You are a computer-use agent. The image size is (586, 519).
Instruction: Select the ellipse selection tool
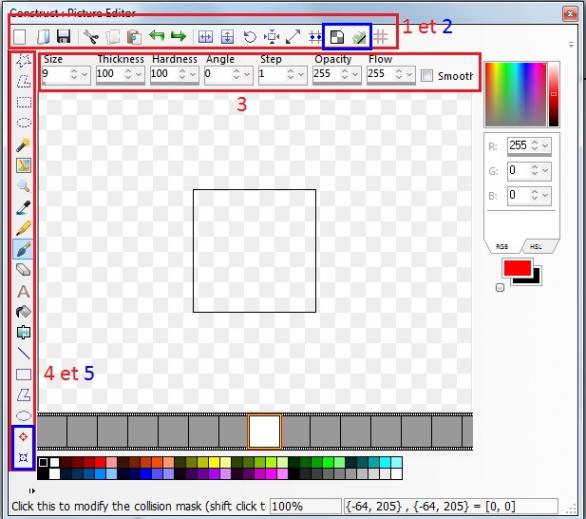click(24, 123)
